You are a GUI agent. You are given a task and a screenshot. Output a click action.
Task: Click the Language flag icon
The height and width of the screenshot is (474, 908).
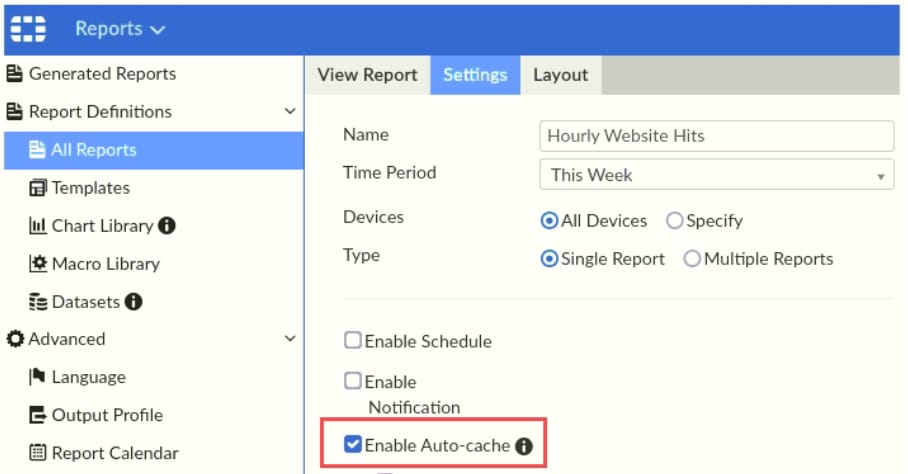[x=38, y=377]
